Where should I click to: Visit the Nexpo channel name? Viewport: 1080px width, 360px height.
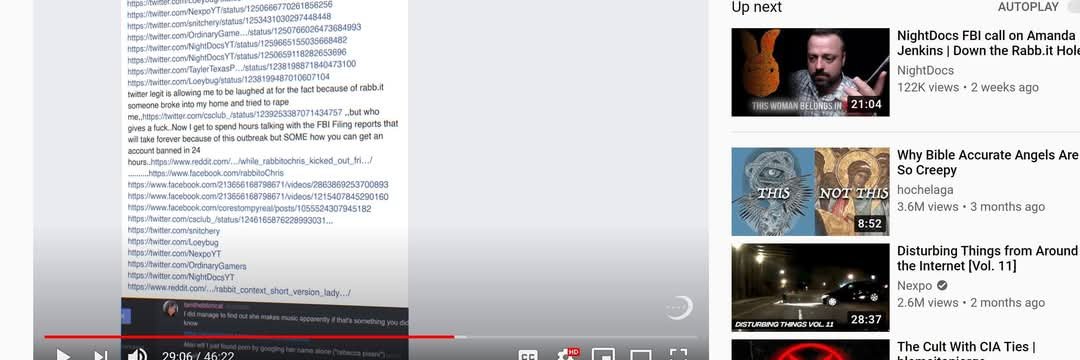[914, 286]
